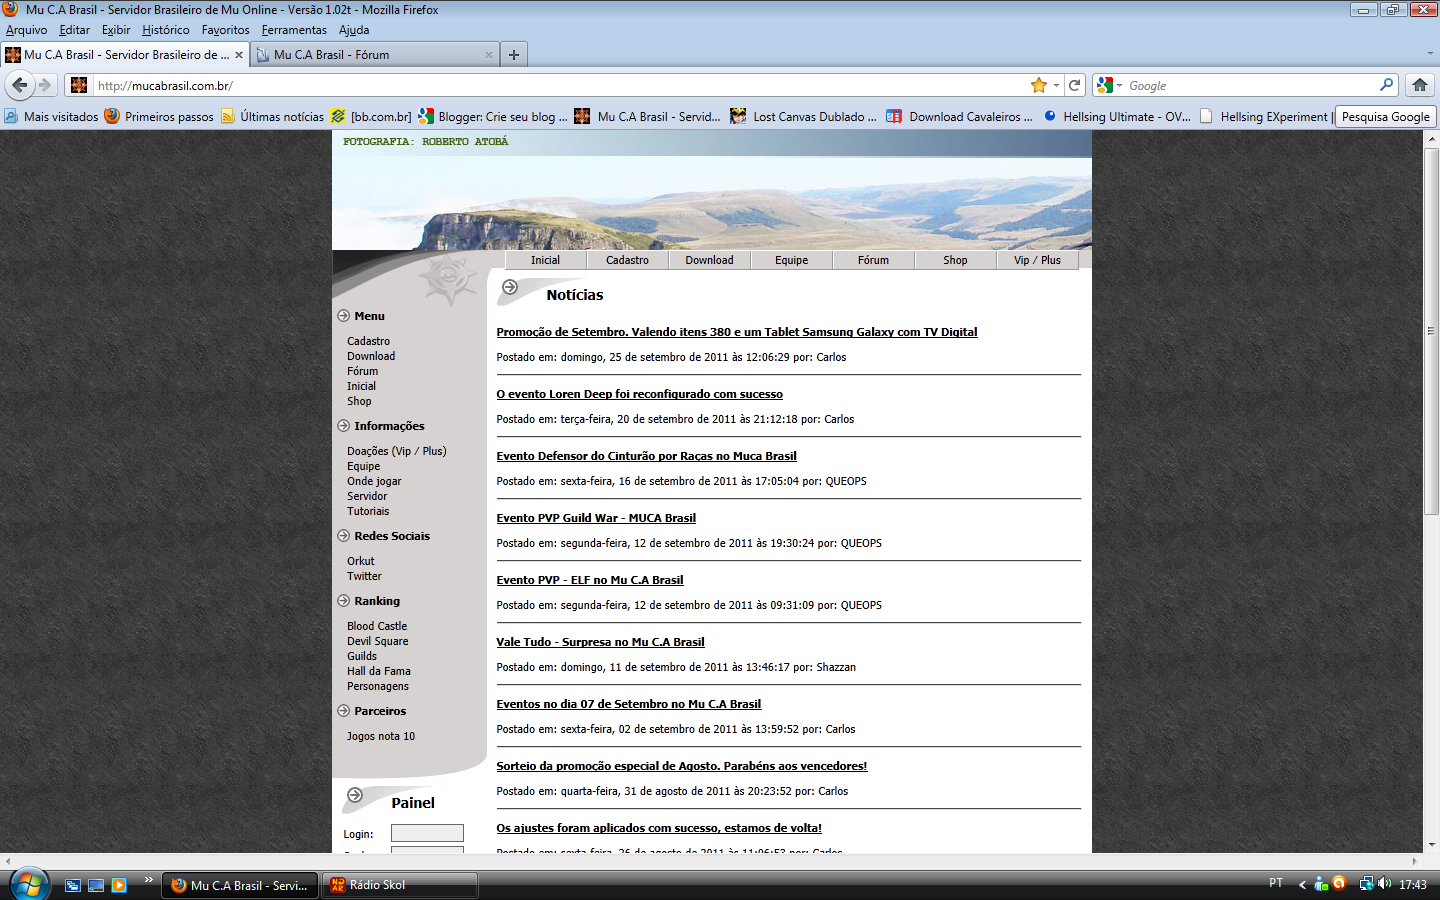Bookmark this page with the star icon
Viewport: 1440px width, 900px height.
1039,86
